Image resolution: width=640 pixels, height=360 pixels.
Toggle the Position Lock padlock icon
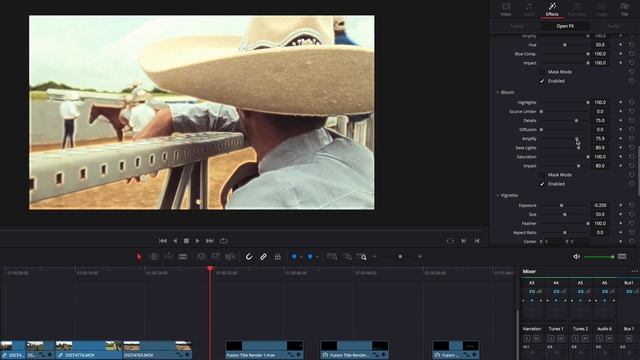coord(278,257)
